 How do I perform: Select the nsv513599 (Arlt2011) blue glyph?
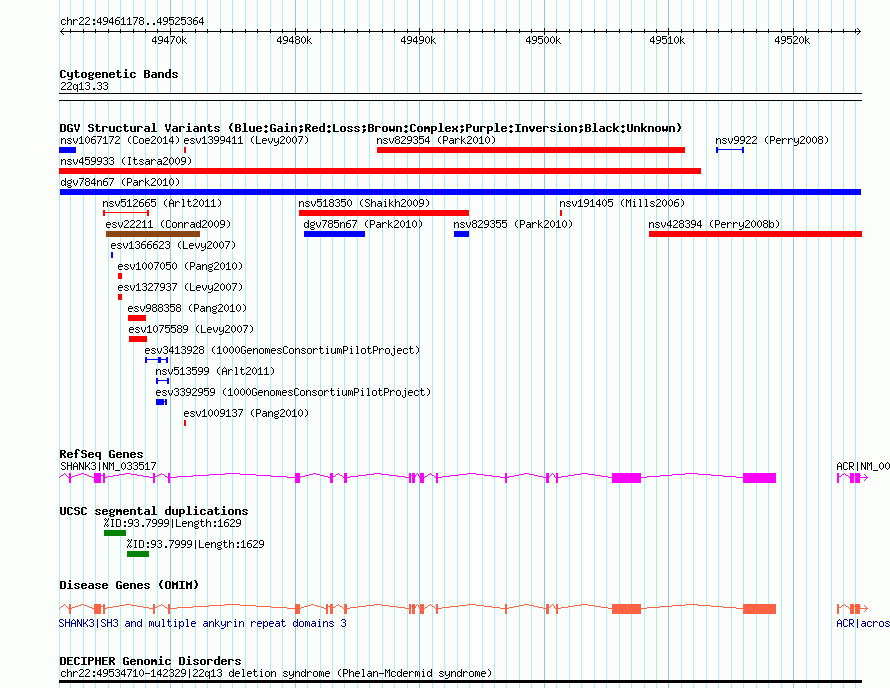[163, 381]
